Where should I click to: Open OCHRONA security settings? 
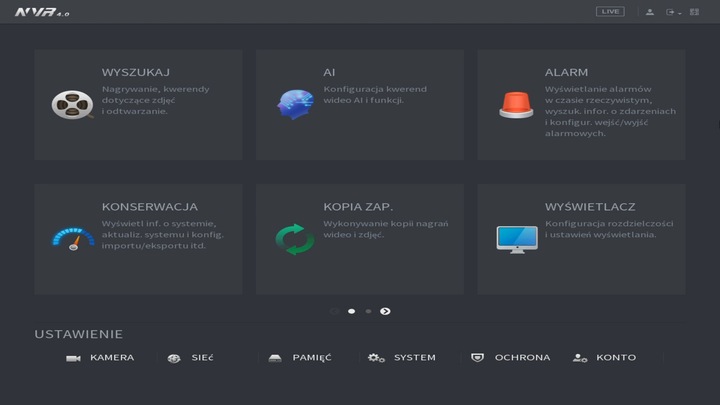[x=510, y=358]
